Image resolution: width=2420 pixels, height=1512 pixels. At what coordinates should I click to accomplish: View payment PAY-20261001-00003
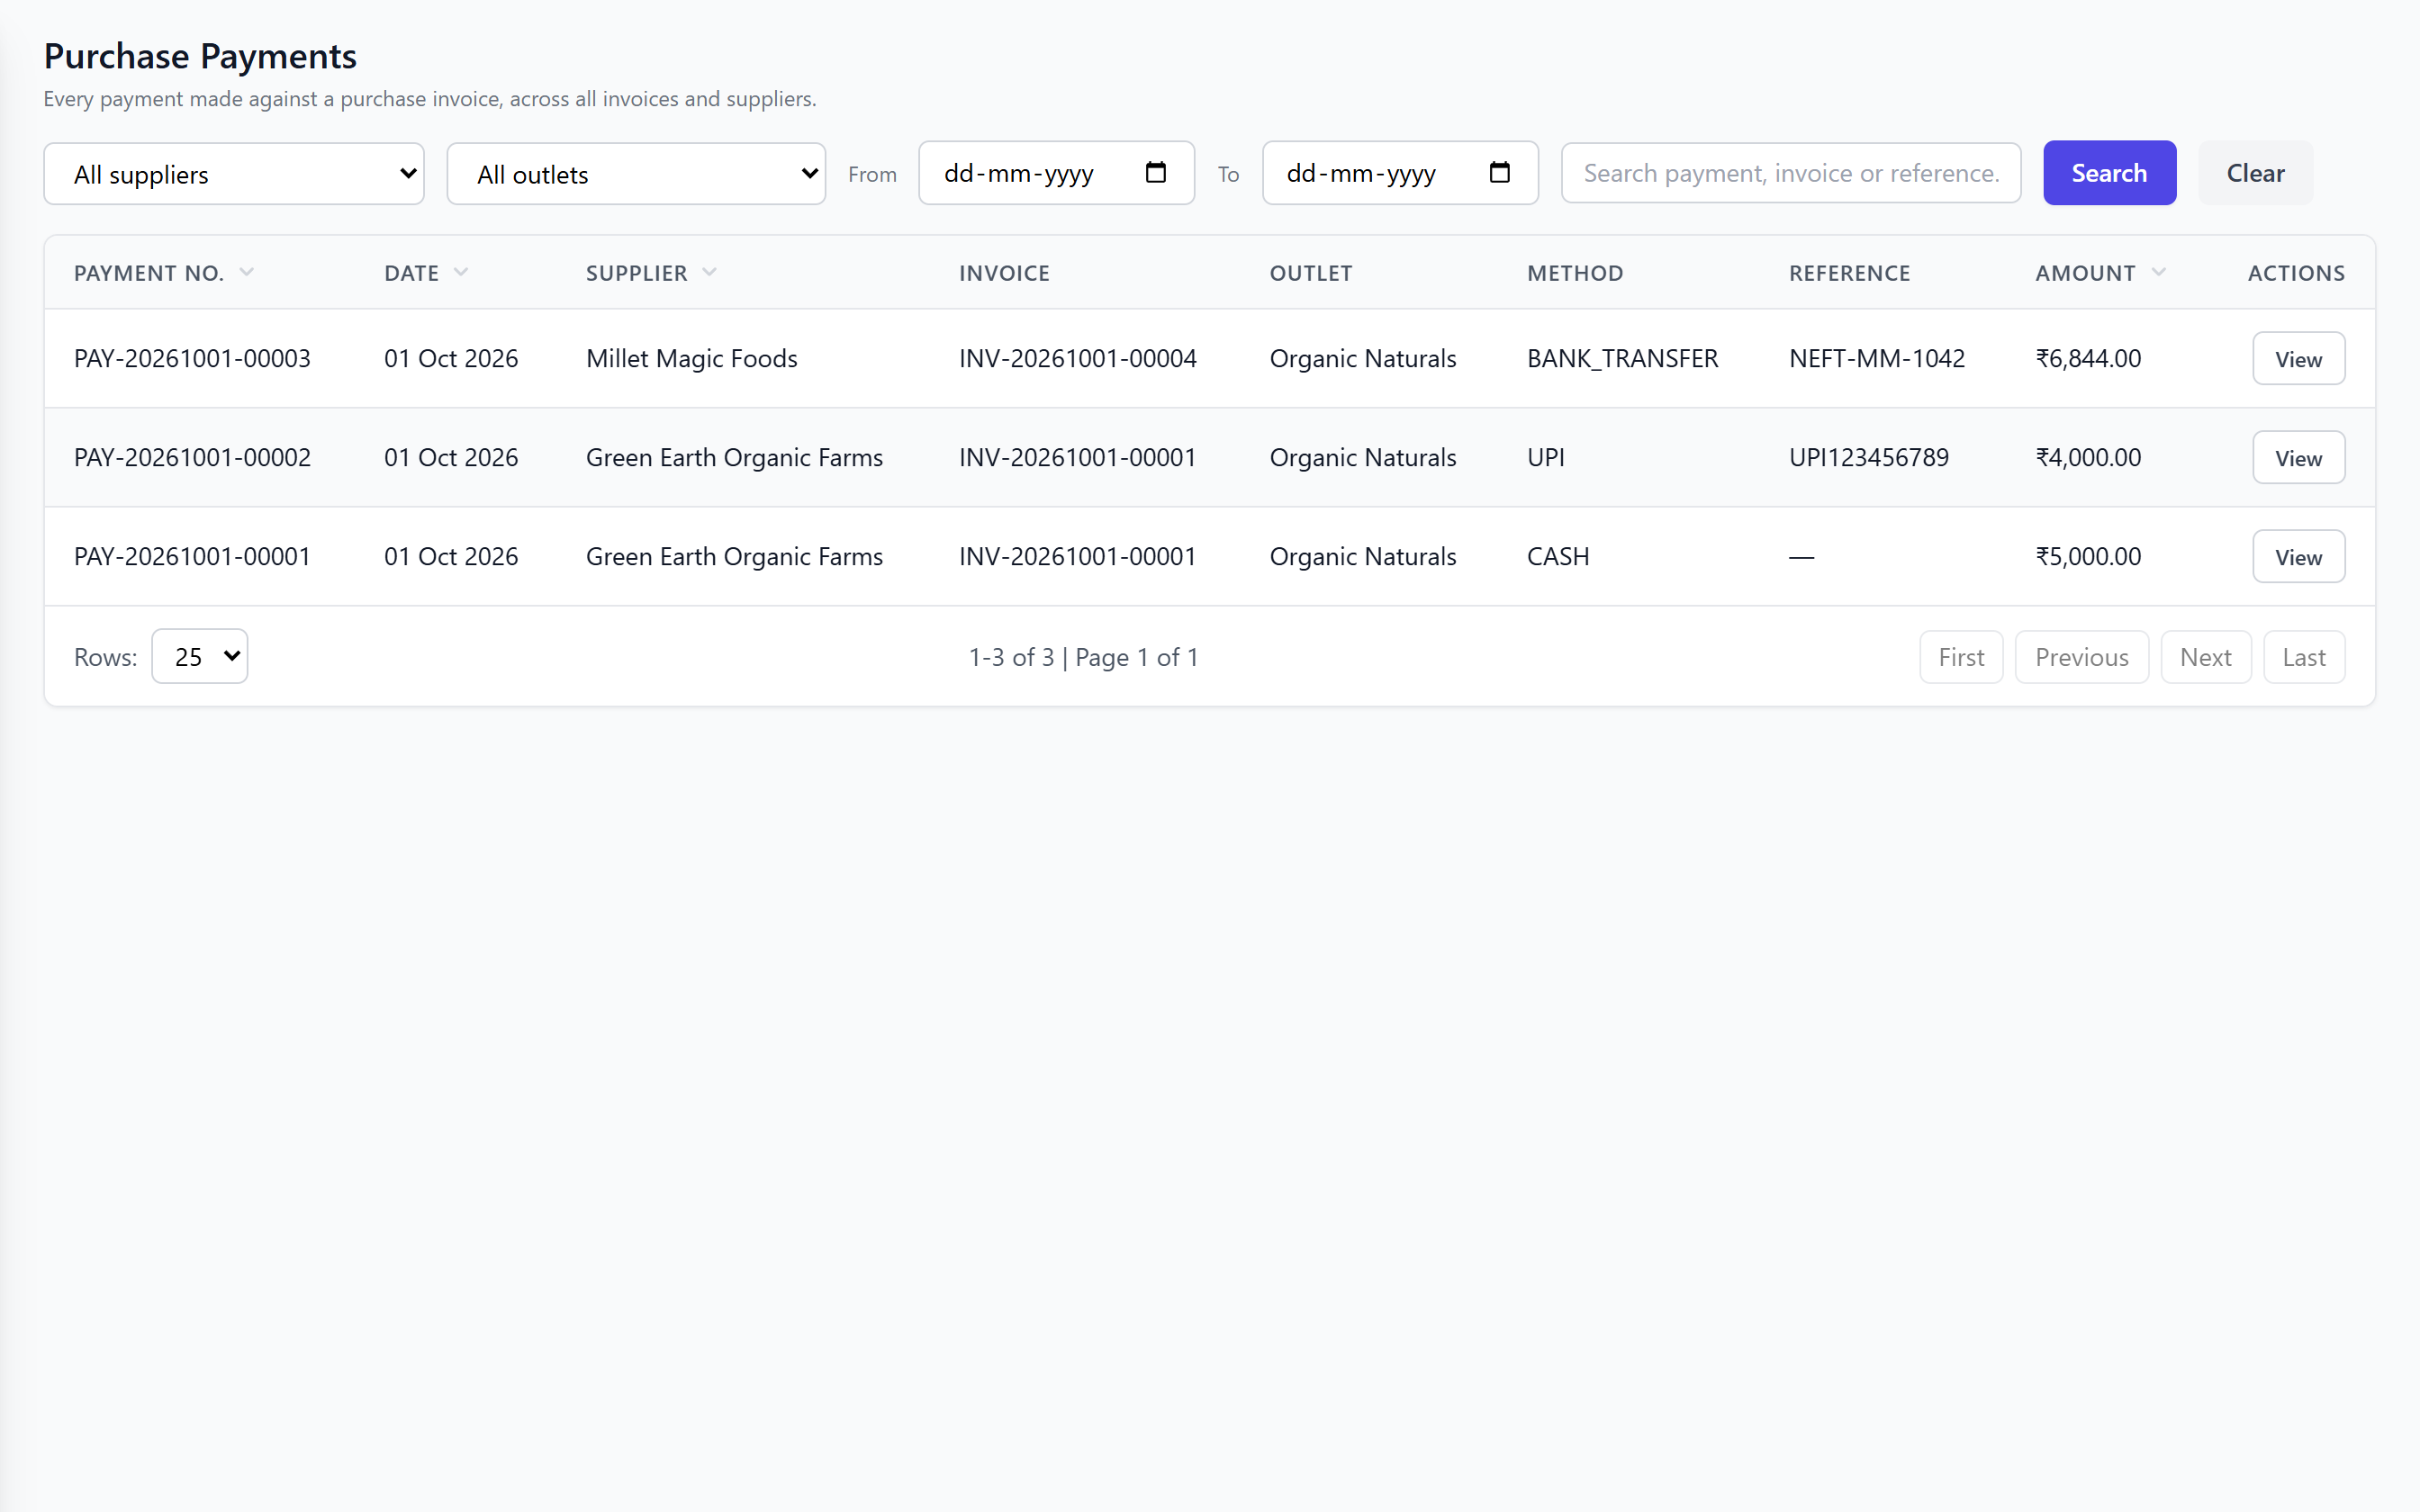pyautogui.click(x=2298, y=359)
